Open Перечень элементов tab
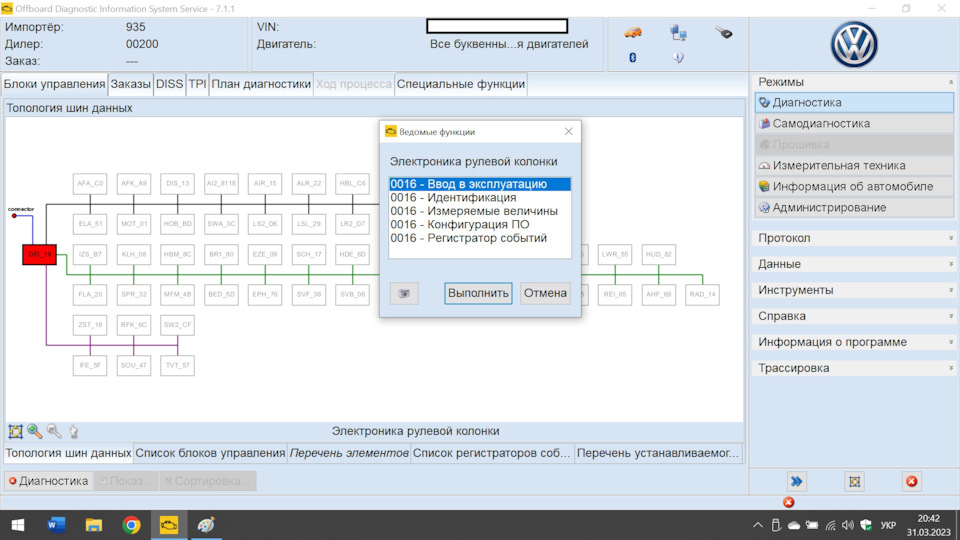This screenshot has height=540, width=960. pos(349,453)
